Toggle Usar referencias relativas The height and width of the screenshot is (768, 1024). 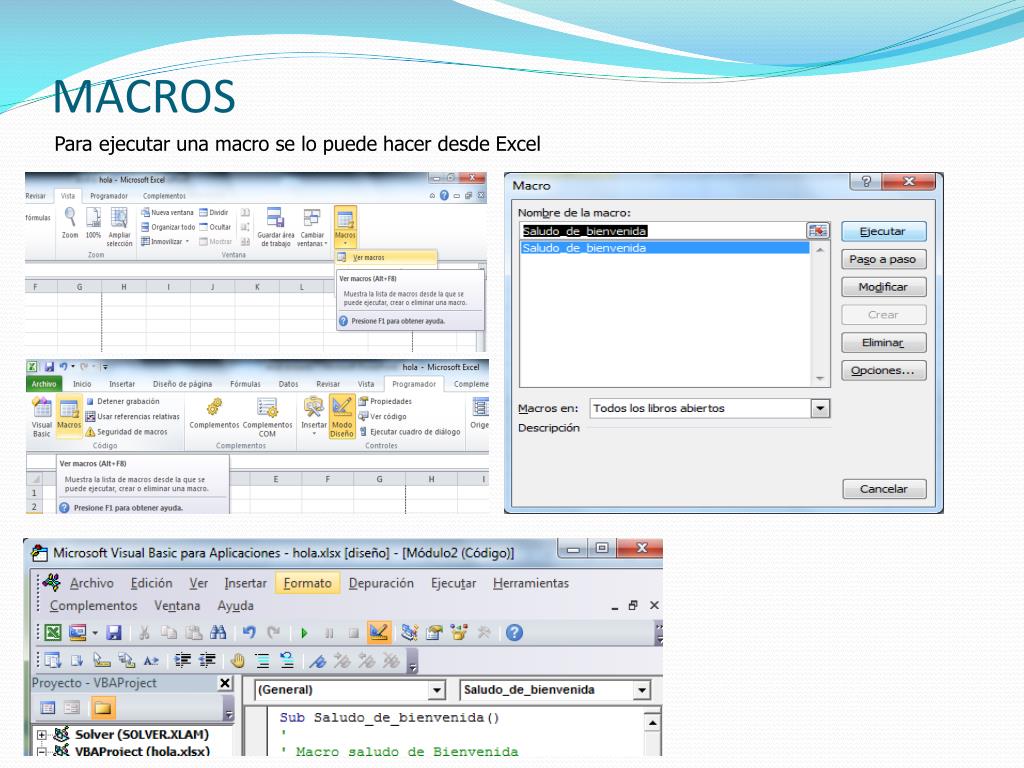click(133, 416)
